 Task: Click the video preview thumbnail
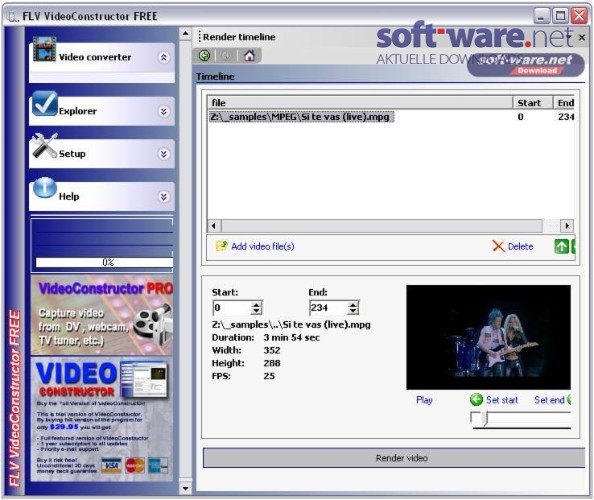click(x=488, y=338)
